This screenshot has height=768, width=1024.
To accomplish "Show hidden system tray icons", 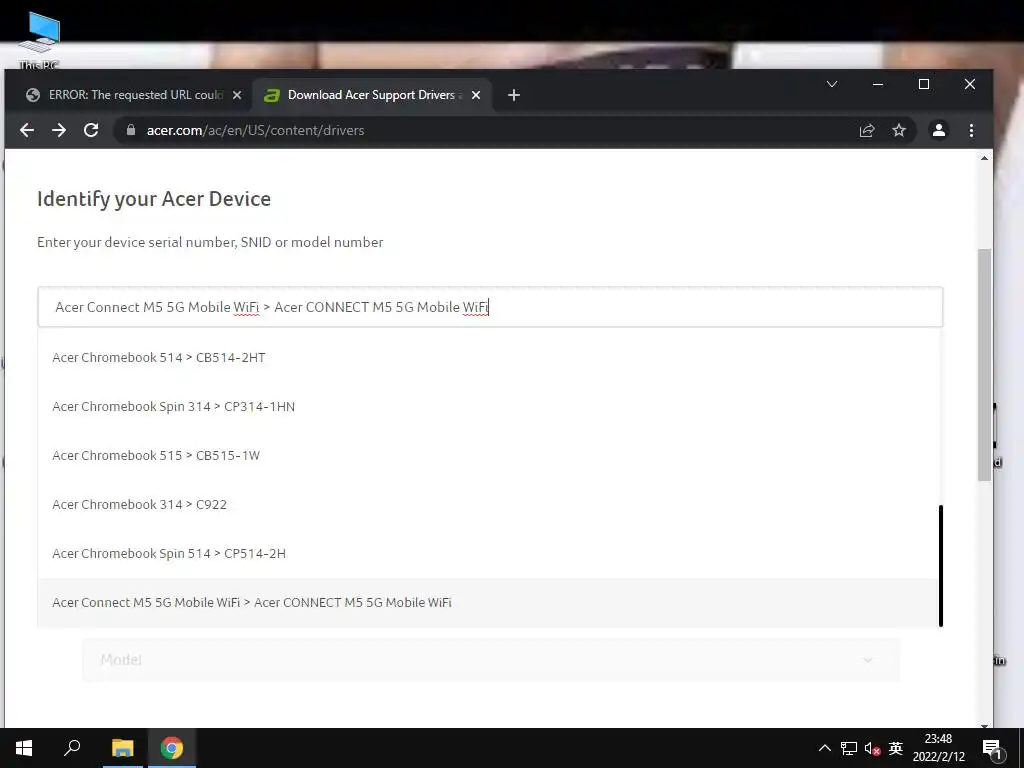I will (x=825, y=748).
